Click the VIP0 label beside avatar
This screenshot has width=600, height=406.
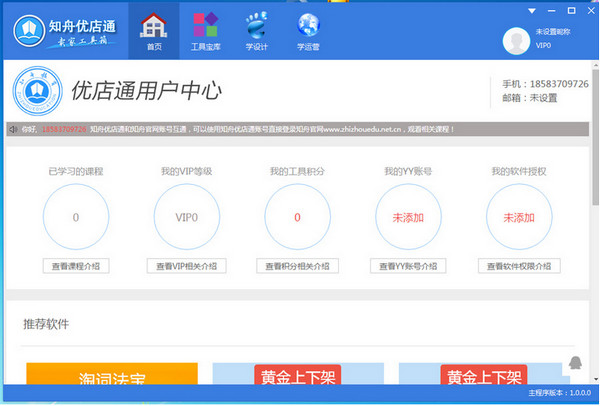coord(543,45)
